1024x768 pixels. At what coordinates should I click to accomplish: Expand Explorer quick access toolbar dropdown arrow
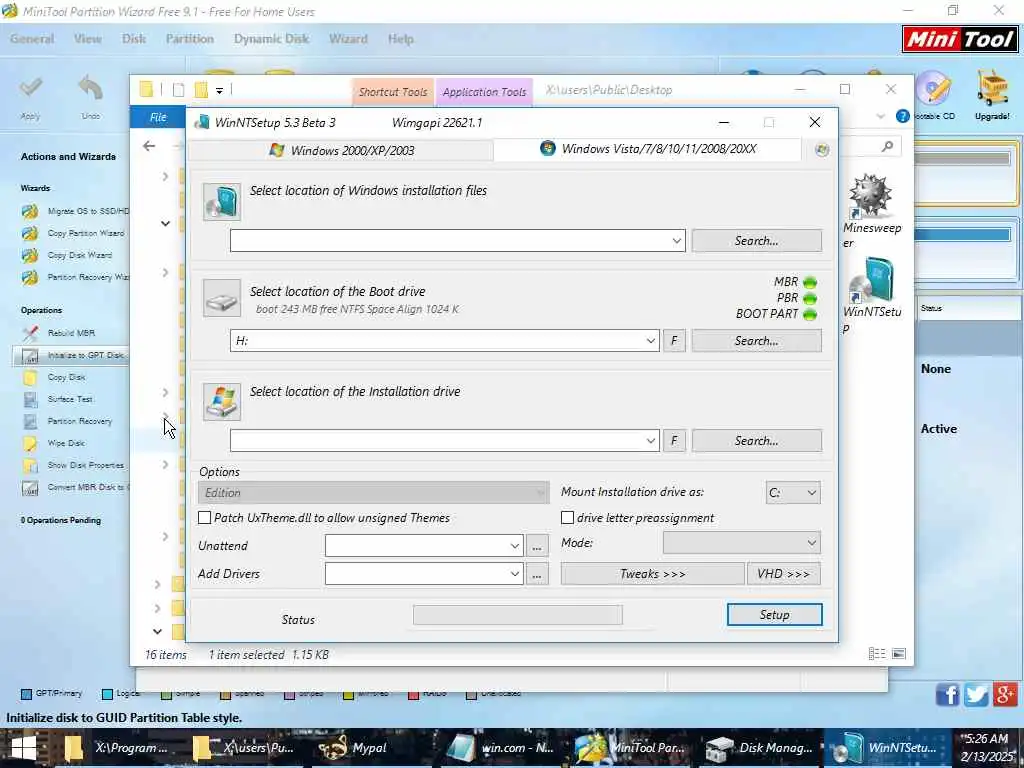(219, 90)
